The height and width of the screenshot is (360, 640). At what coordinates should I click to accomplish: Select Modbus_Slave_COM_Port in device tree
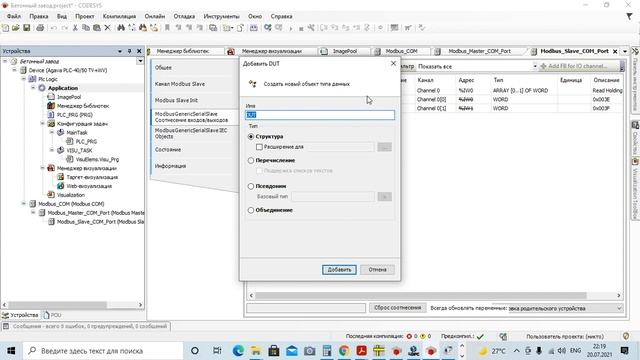coord(100,222)
